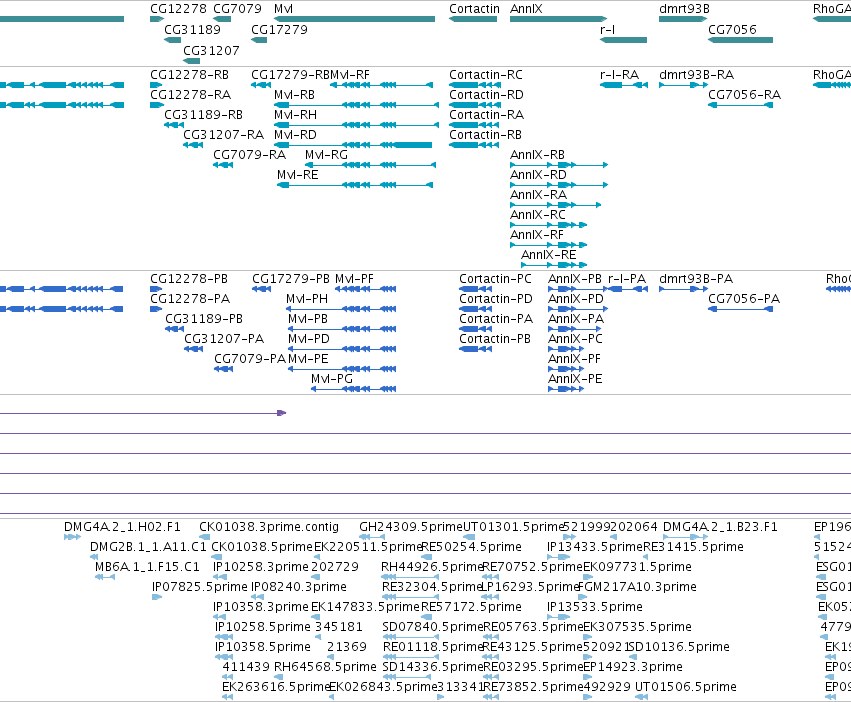Viewport: 851px width, 702px height.
Task: Click the EK263616.5prime EST label
Action: click(x=276, y=687)
